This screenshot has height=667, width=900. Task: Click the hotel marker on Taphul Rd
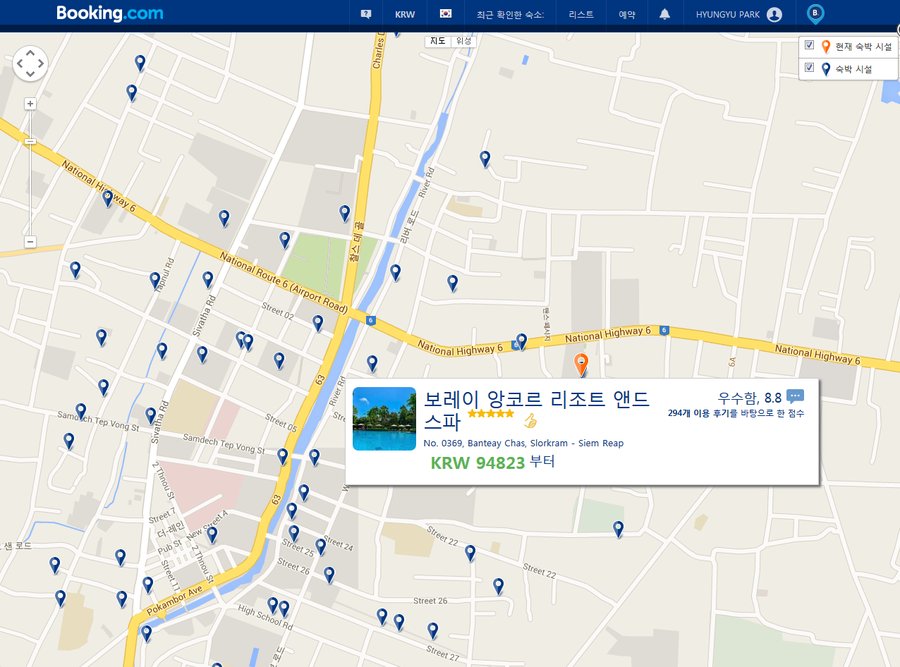[154, 280]
